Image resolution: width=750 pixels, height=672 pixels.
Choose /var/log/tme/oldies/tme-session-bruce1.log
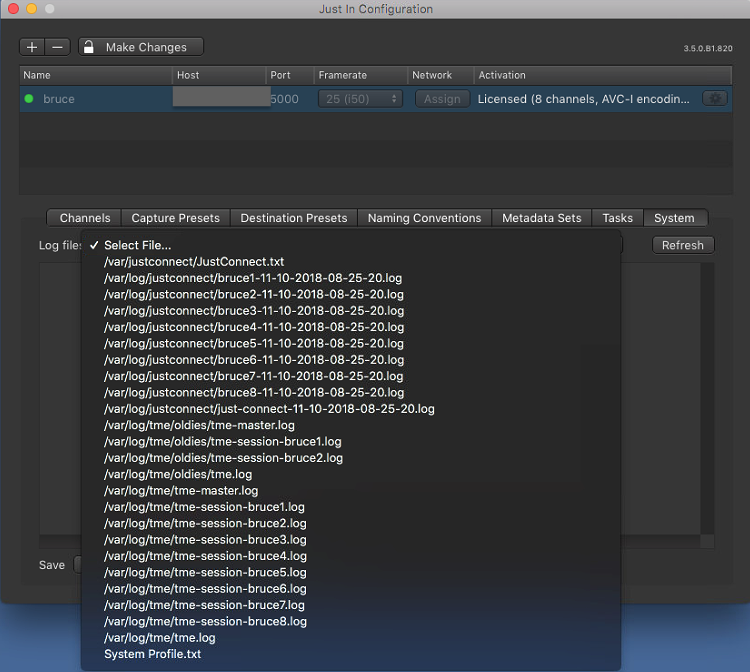351,441
